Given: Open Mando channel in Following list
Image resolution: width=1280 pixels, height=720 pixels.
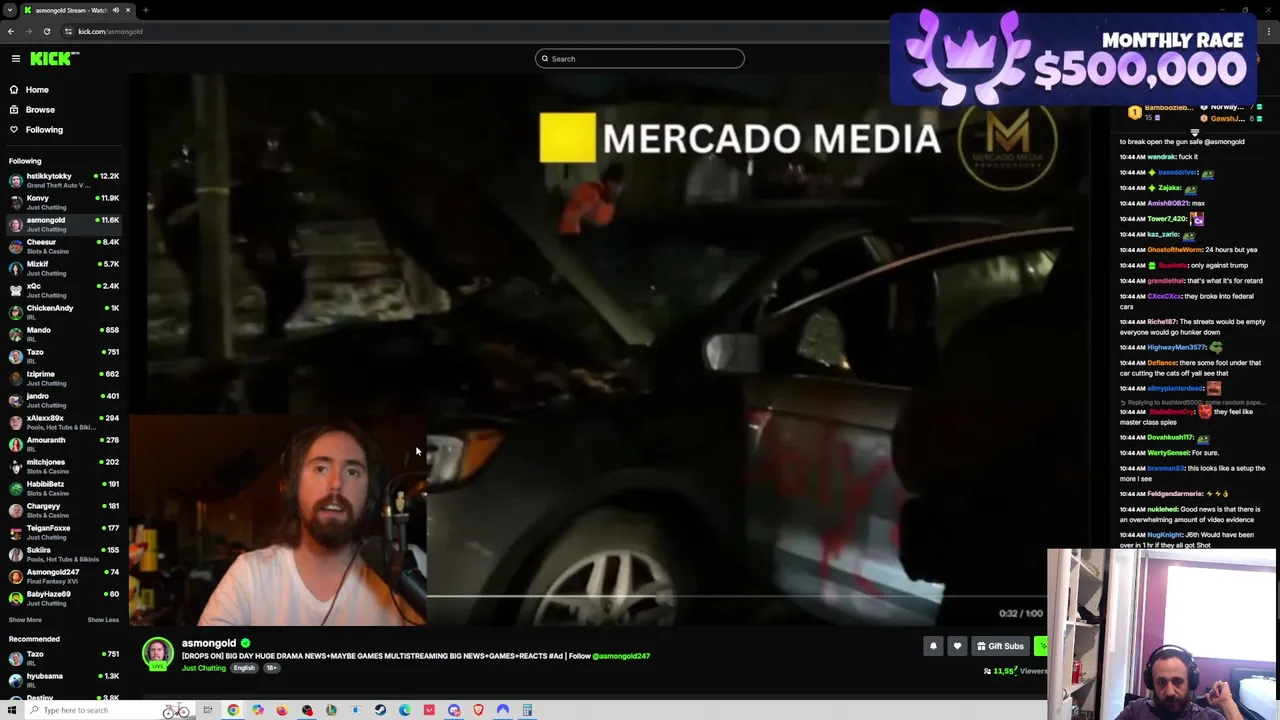Looking at the screenshot, I should 62,334.
